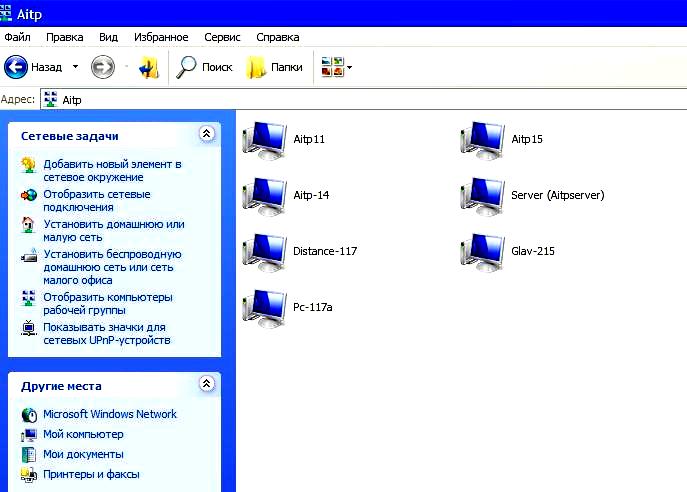Image resolution: width=687 pixels, height=492 pixels.
Task: Open the Избранное menu
Action: tap(161, 37)
